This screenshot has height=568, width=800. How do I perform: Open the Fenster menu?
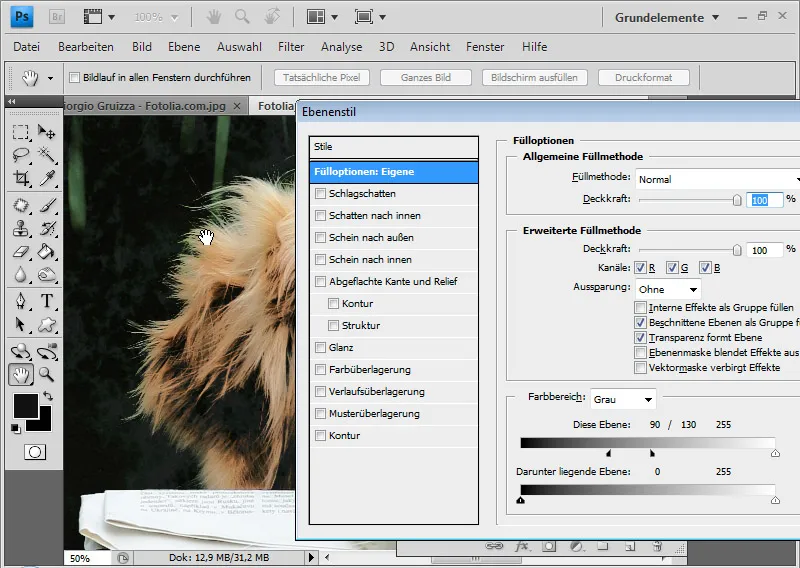click(x=485, y=47)
